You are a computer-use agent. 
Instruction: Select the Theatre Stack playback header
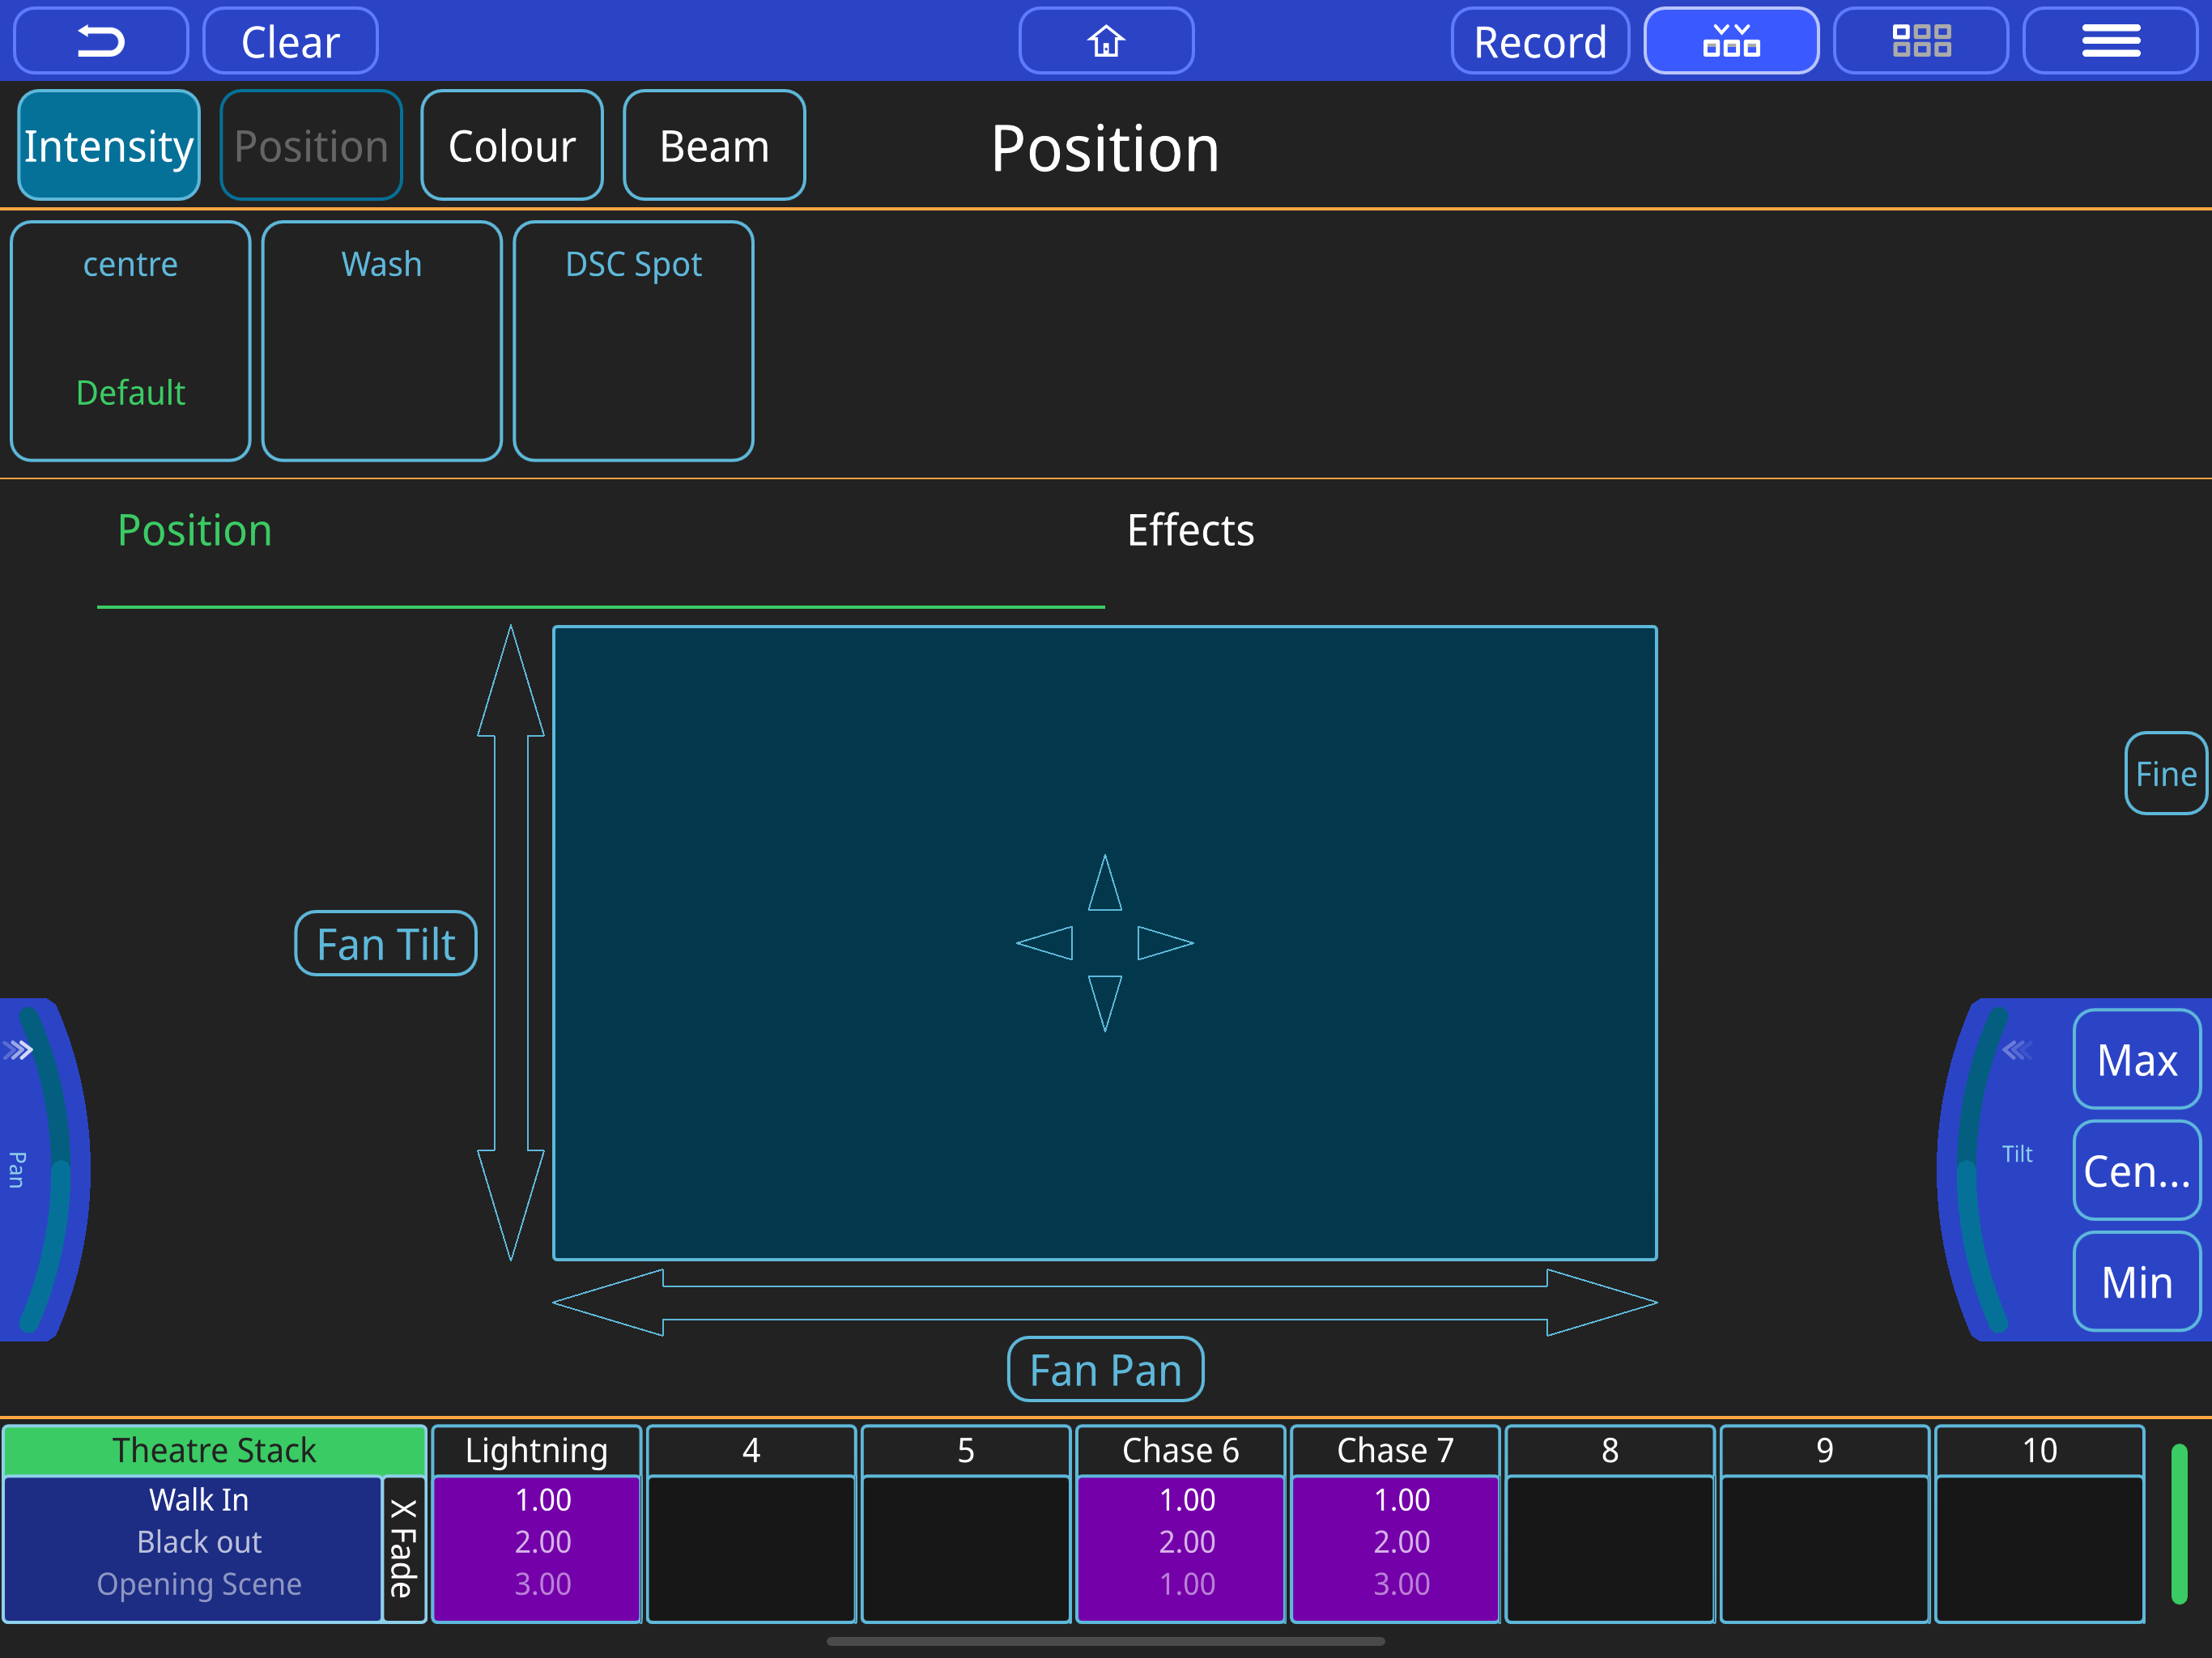214,1450
